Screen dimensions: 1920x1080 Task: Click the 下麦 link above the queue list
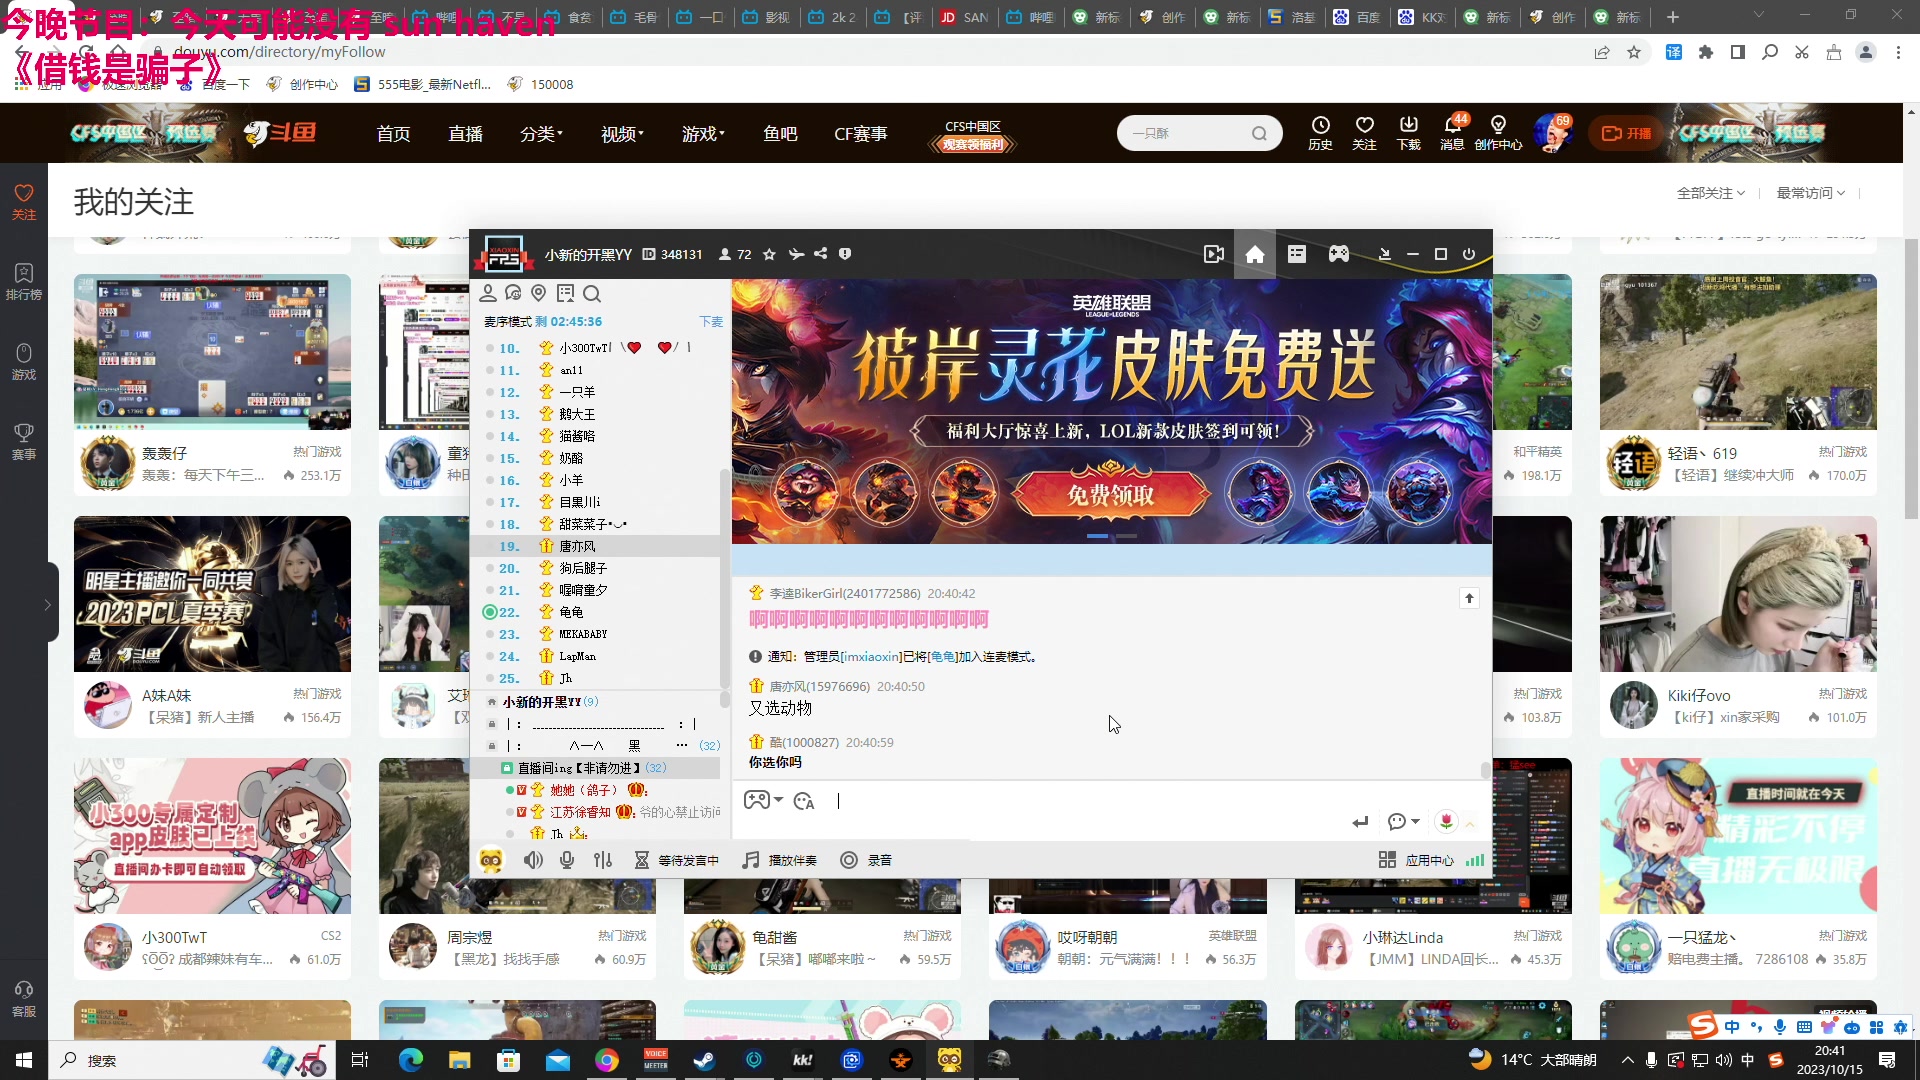pyautogui.click(x=711, y=321)
